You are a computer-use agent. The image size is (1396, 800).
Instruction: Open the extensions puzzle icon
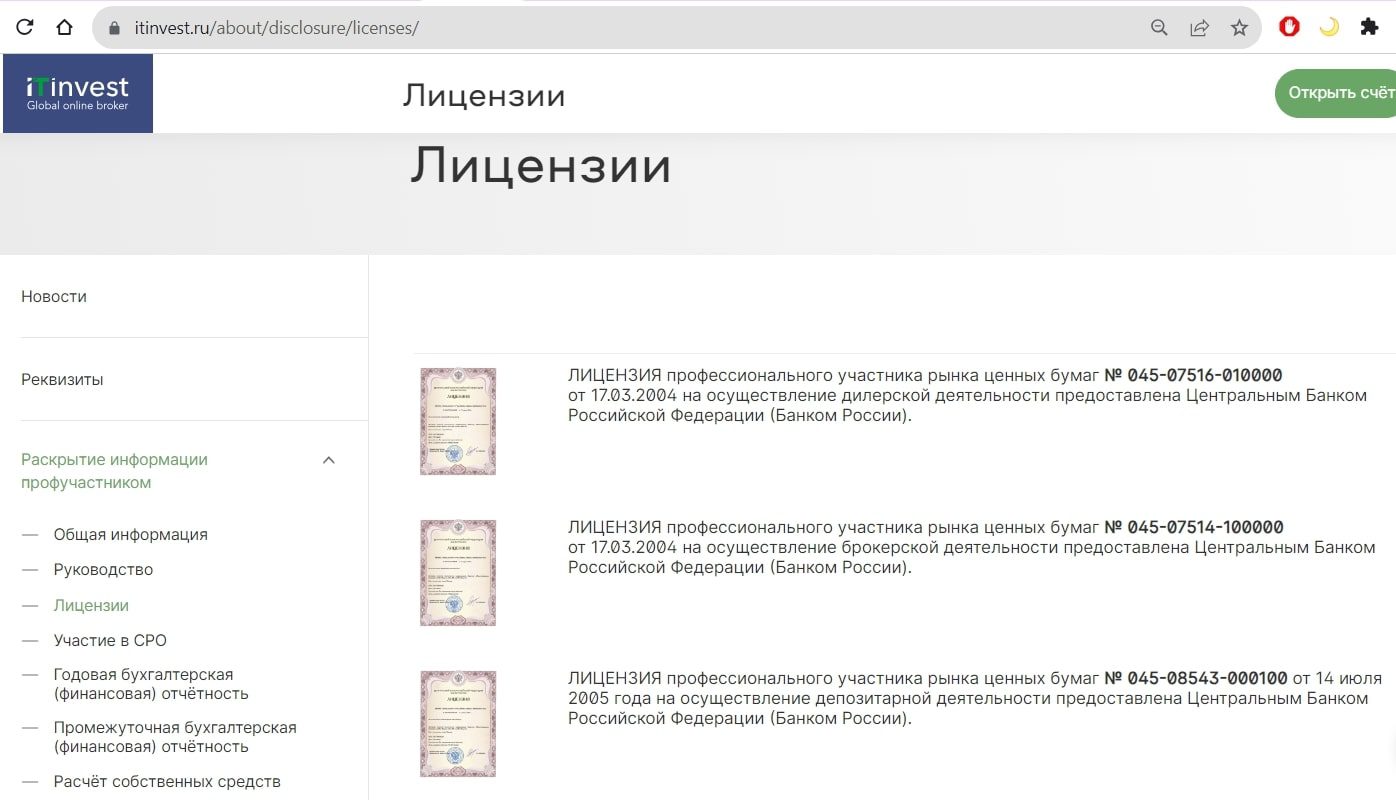click(x=1369, y=28)
